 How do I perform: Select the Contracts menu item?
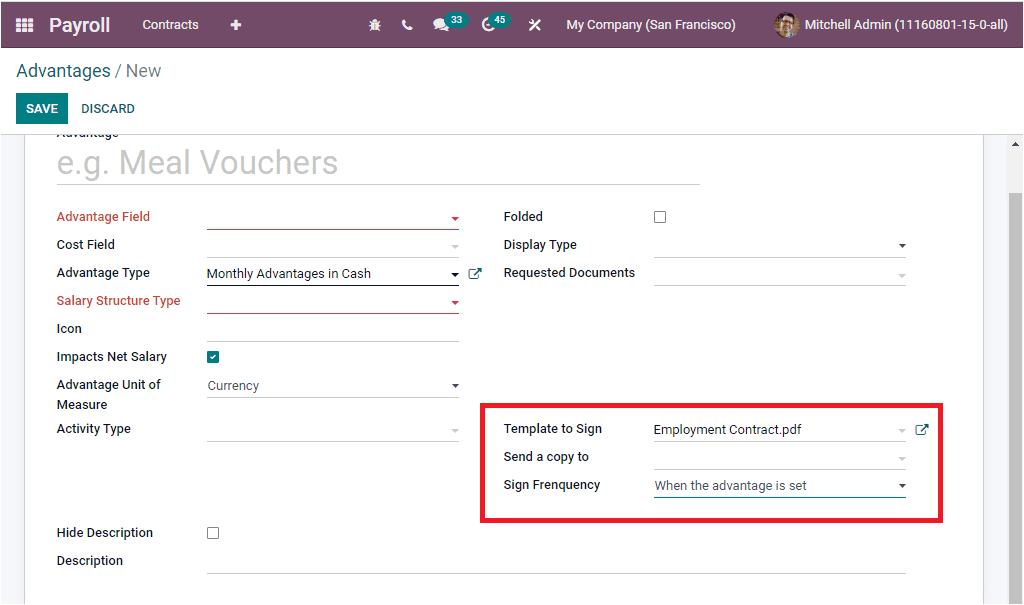coord(170,24)
